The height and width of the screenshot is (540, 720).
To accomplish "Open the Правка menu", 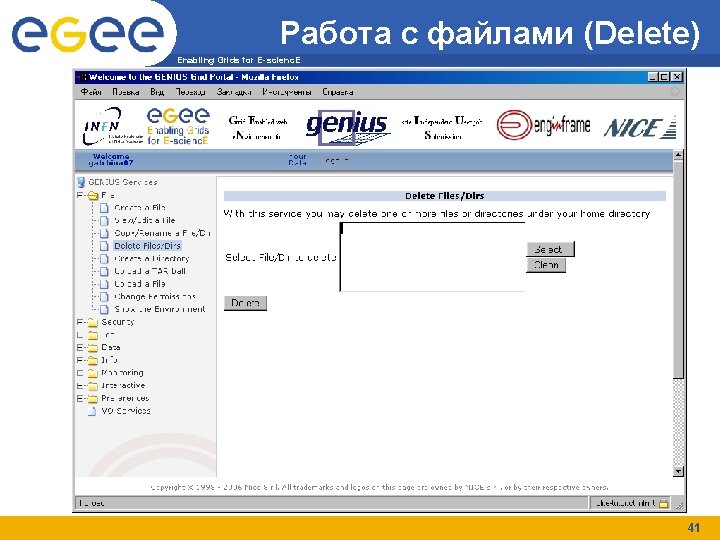I will pyautogui.click(x=125, y=92).
